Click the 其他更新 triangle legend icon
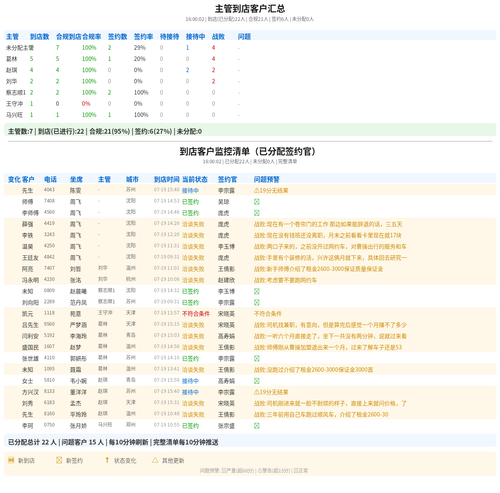 click(x=155, y=460)
